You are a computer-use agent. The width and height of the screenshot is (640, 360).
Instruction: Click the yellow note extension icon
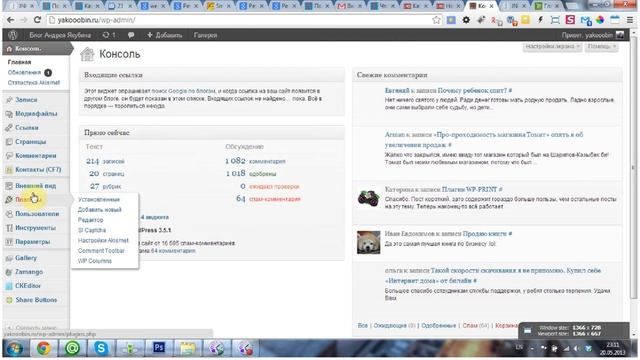[525, 20]
